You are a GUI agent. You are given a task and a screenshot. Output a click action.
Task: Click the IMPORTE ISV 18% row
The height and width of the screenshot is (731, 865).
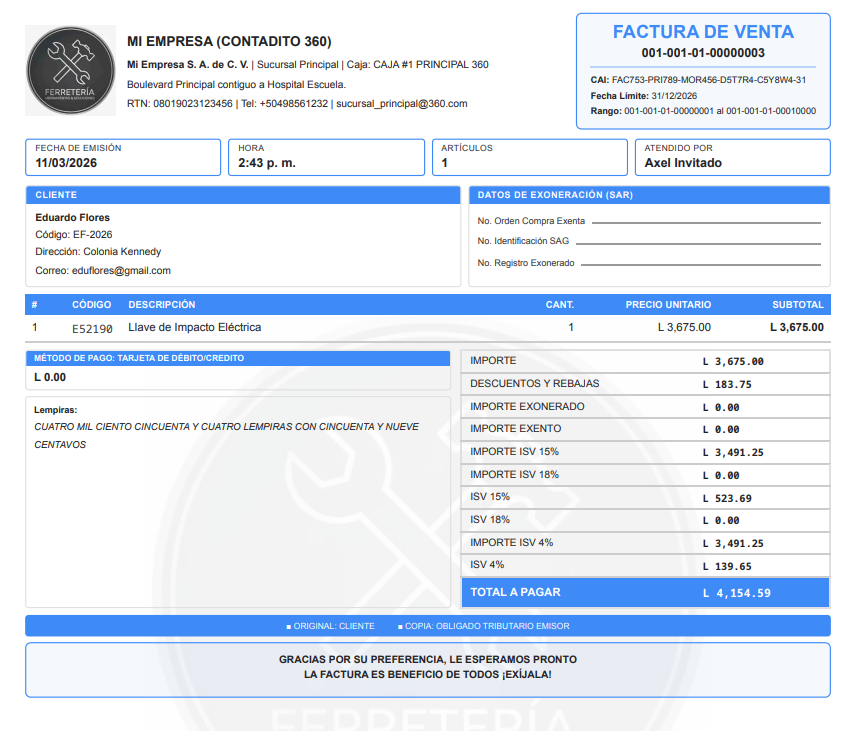click(x=645, y=474)
